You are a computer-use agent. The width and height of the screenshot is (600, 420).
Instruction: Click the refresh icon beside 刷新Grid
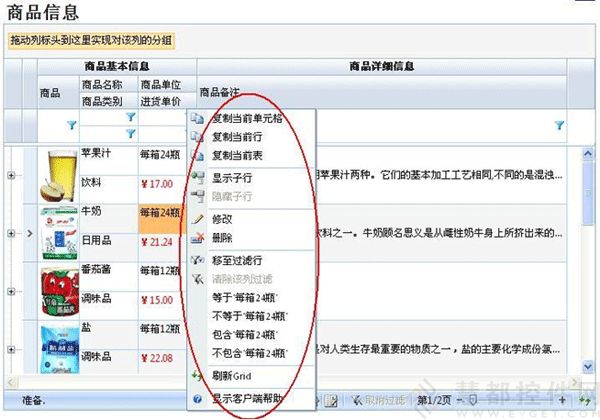click(x=196, y=375)
